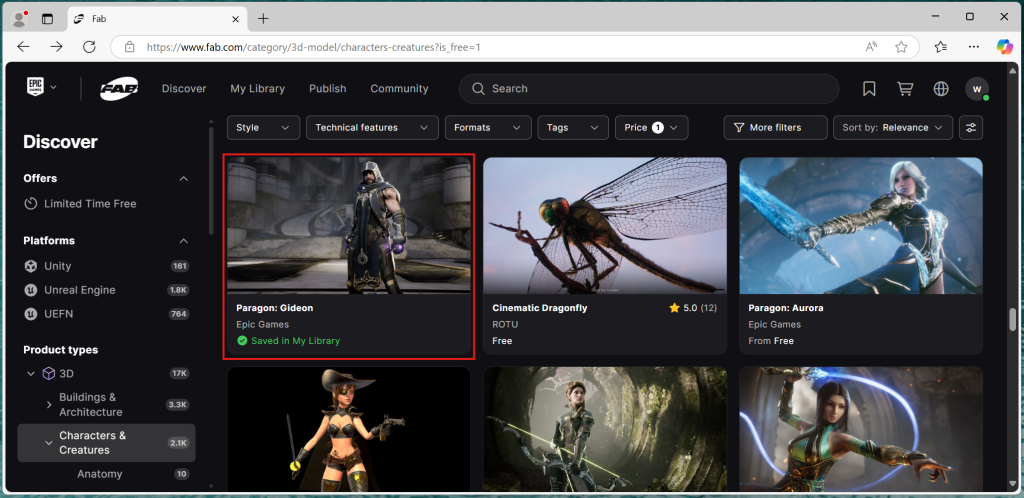
Task: Click the browser forward arrow
Action: pyautogui.click(x=56, y=47)
